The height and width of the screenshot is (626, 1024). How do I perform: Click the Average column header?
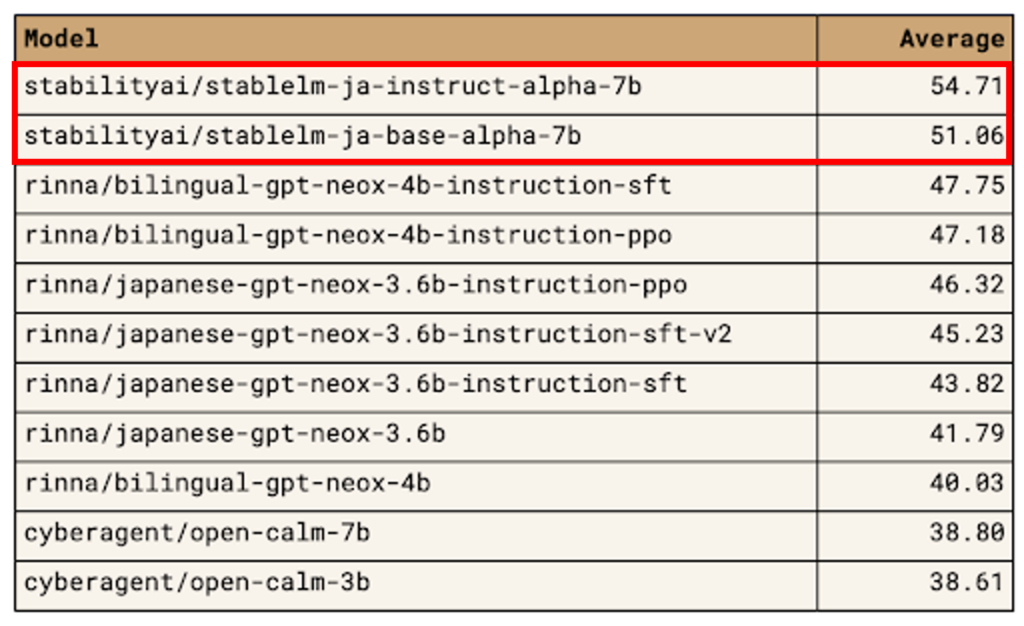[x=952, y=39]
